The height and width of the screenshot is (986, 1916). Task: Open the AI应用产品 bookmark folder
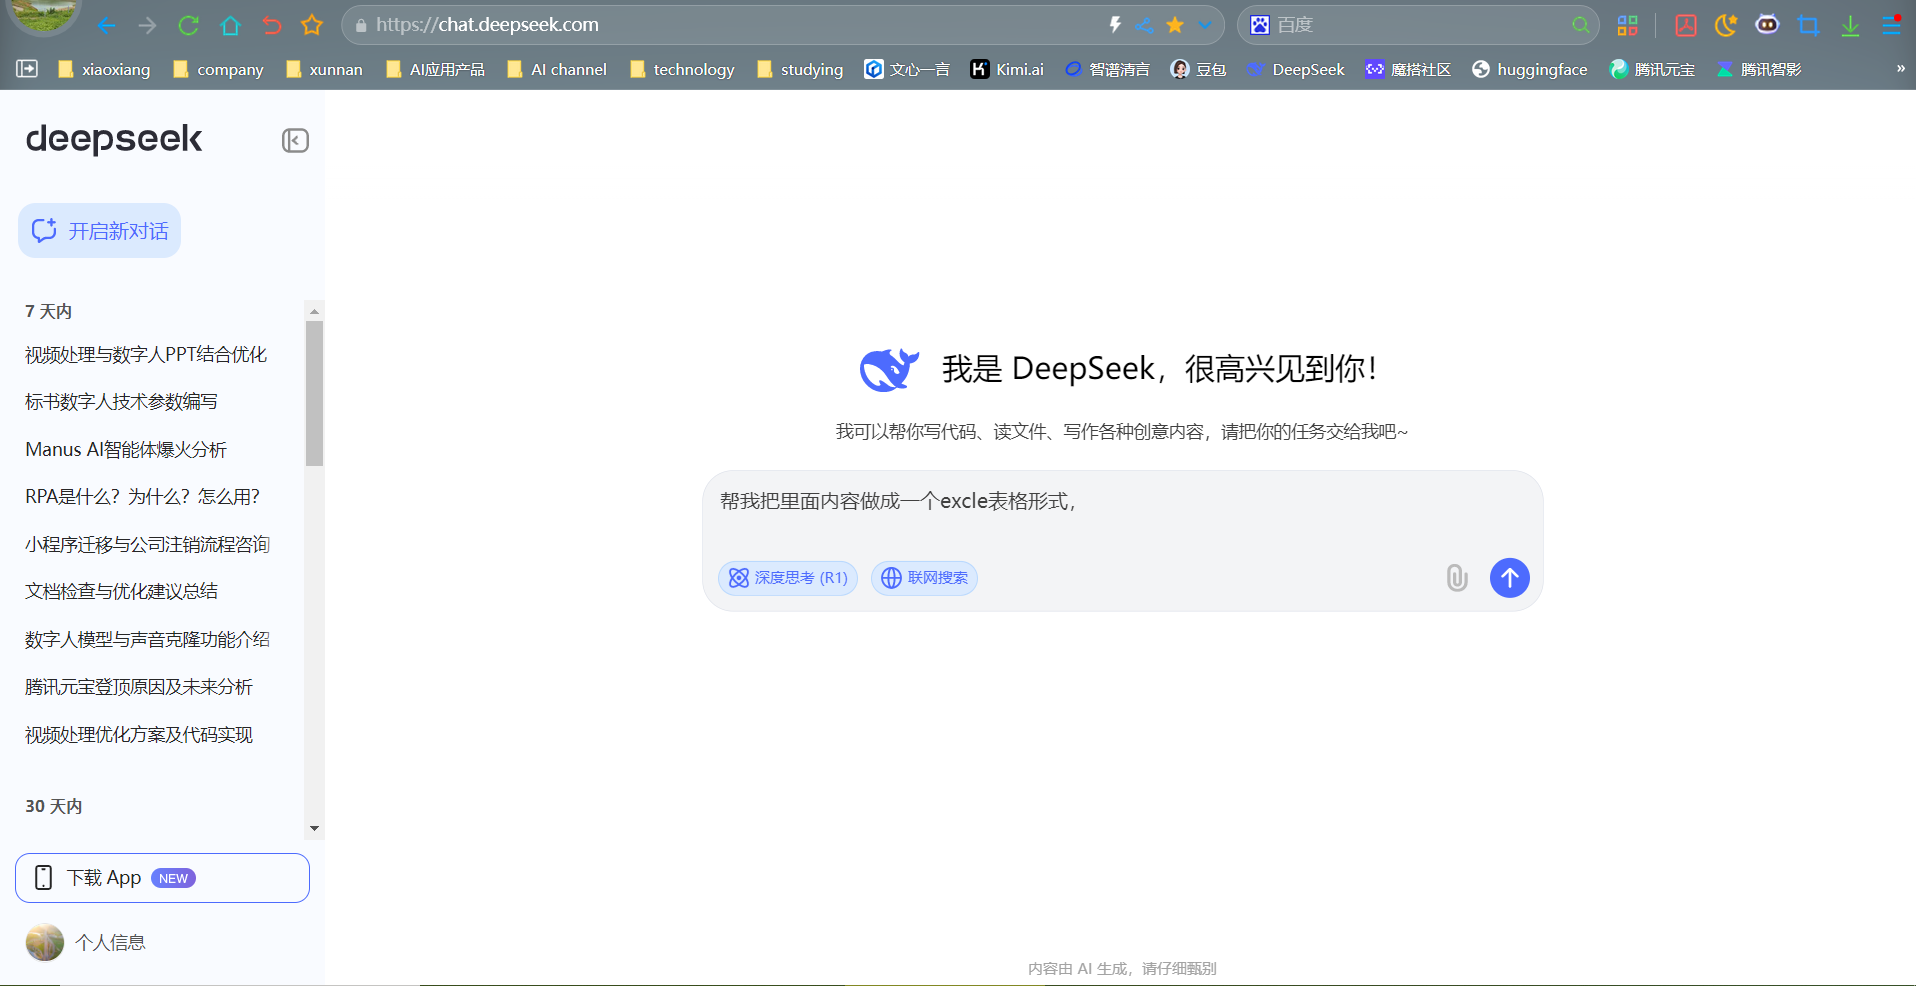435,69
